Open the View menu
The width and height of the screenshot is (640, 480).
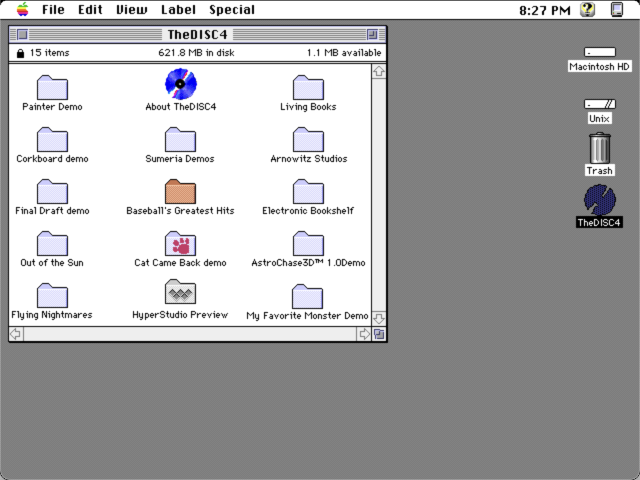tap(132, 9)
